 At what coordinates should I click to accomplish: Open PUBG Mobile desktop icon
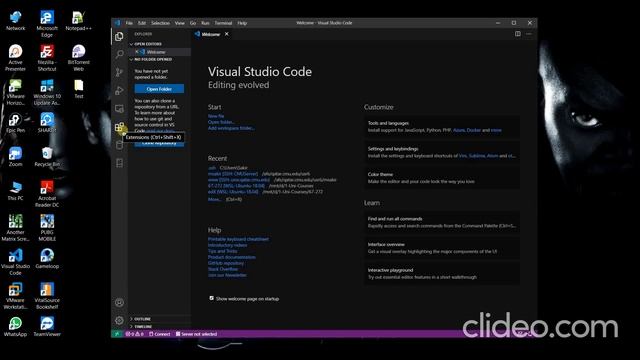[47, 228]
